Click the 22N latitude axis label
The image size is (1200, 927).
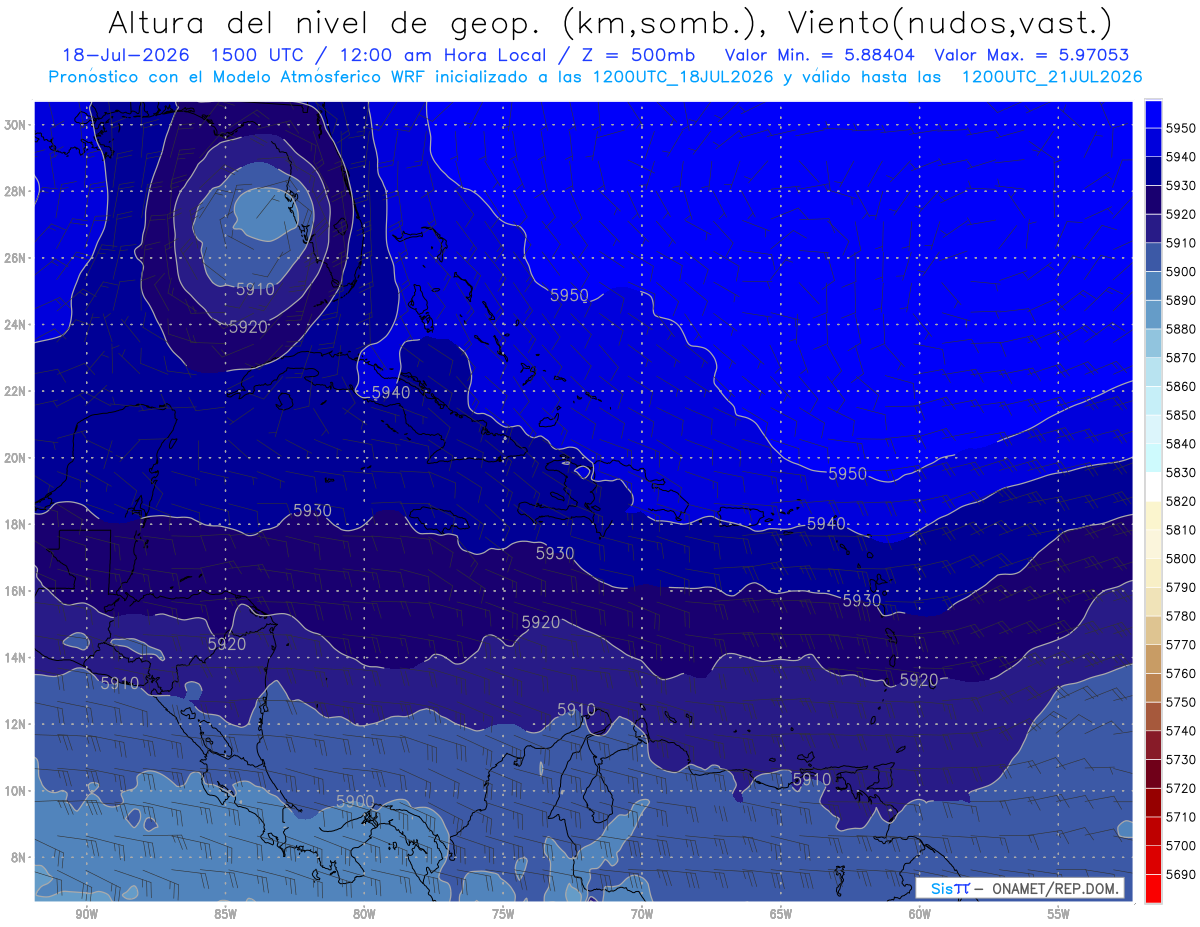(16, 391)
